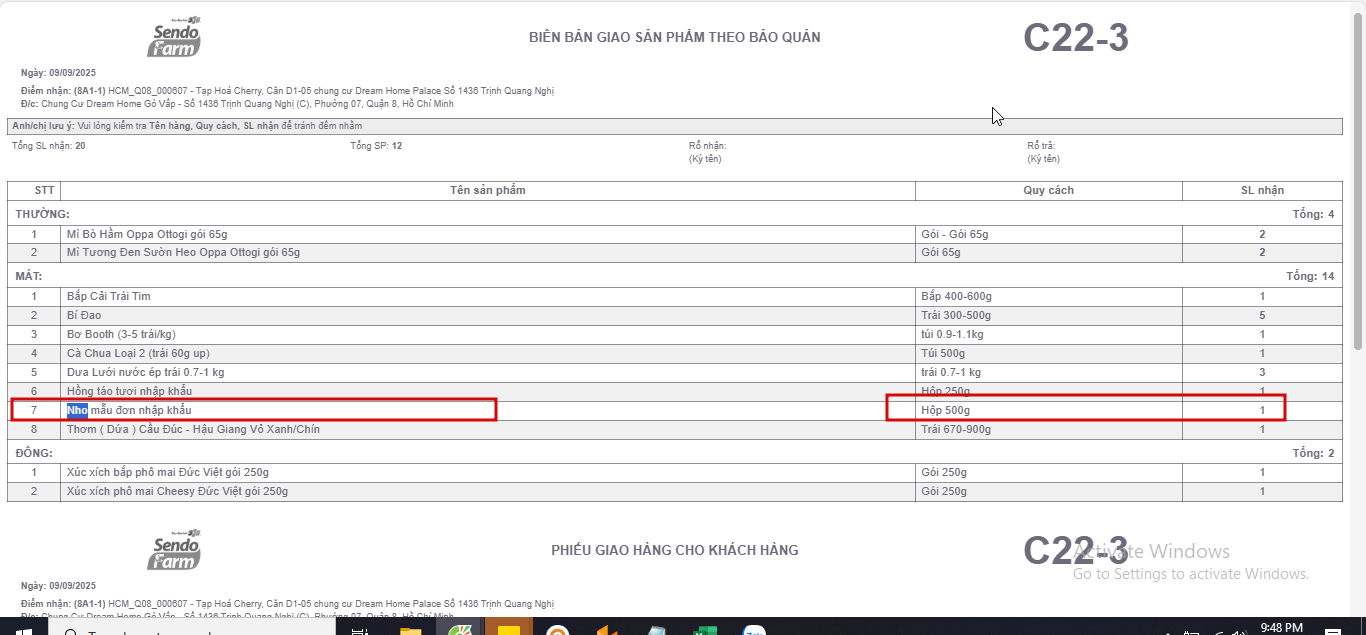The image size is (1366, 635).
Task: Click Tổng SP: 12
Action: point(376,146)
